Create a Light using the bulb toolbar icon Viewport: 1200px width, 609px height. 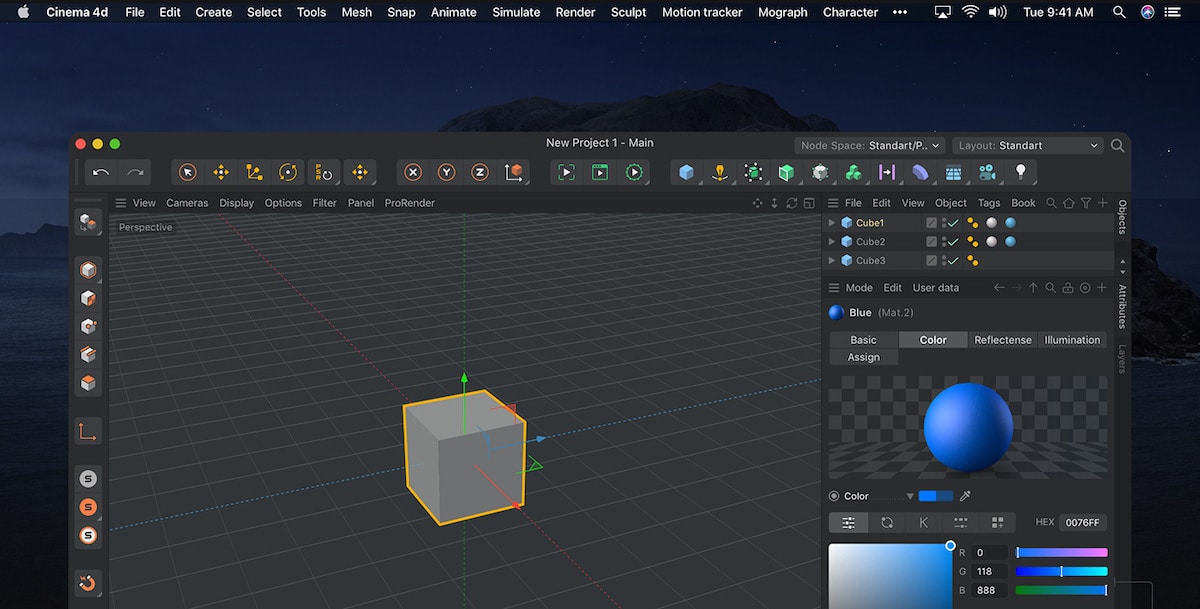1019,172
